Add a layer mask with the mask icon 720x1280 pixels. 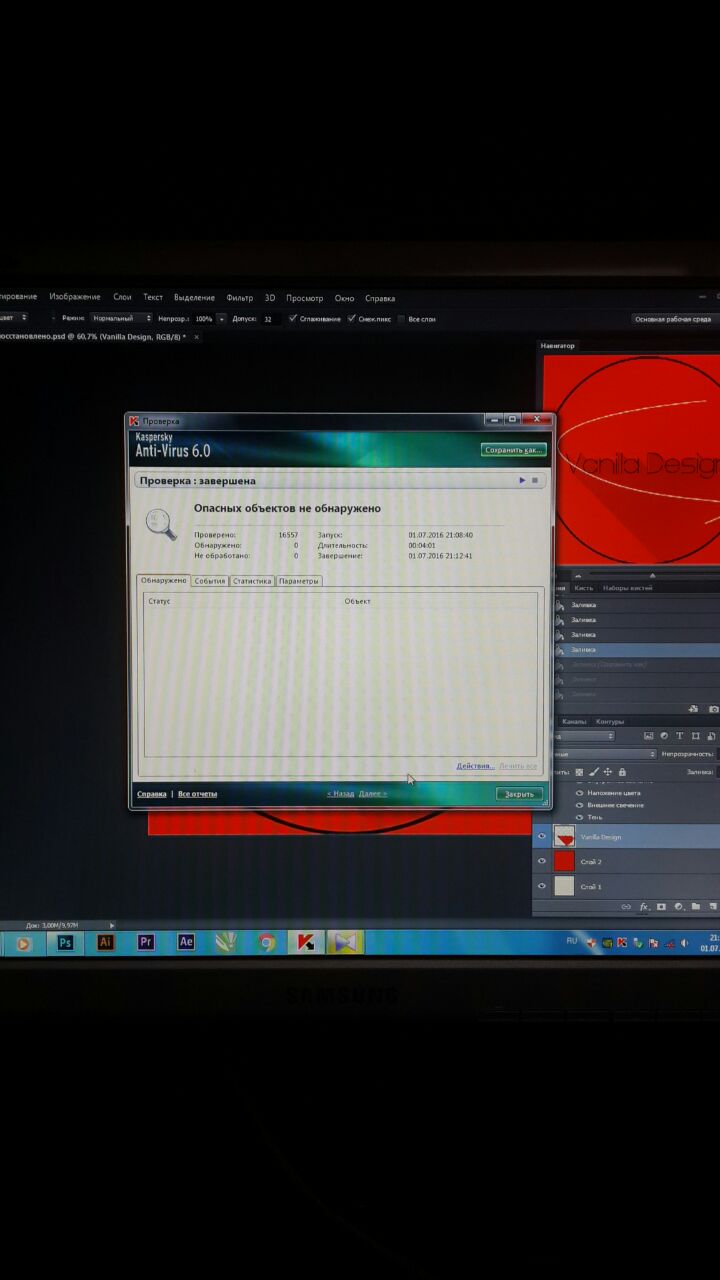click(x=661, y=907)
